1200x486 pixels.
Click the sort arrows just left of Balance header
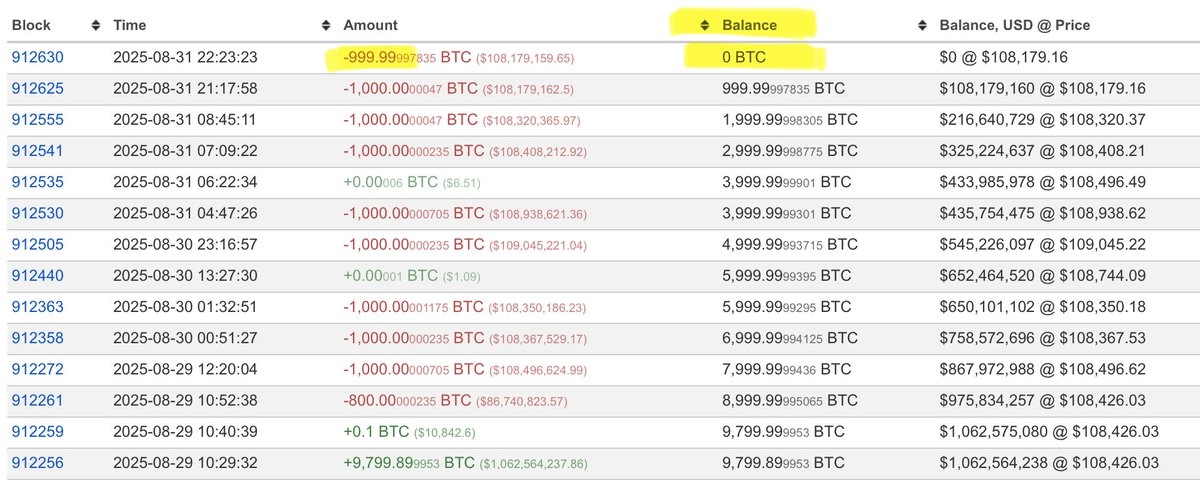click(x=704, y=25)
